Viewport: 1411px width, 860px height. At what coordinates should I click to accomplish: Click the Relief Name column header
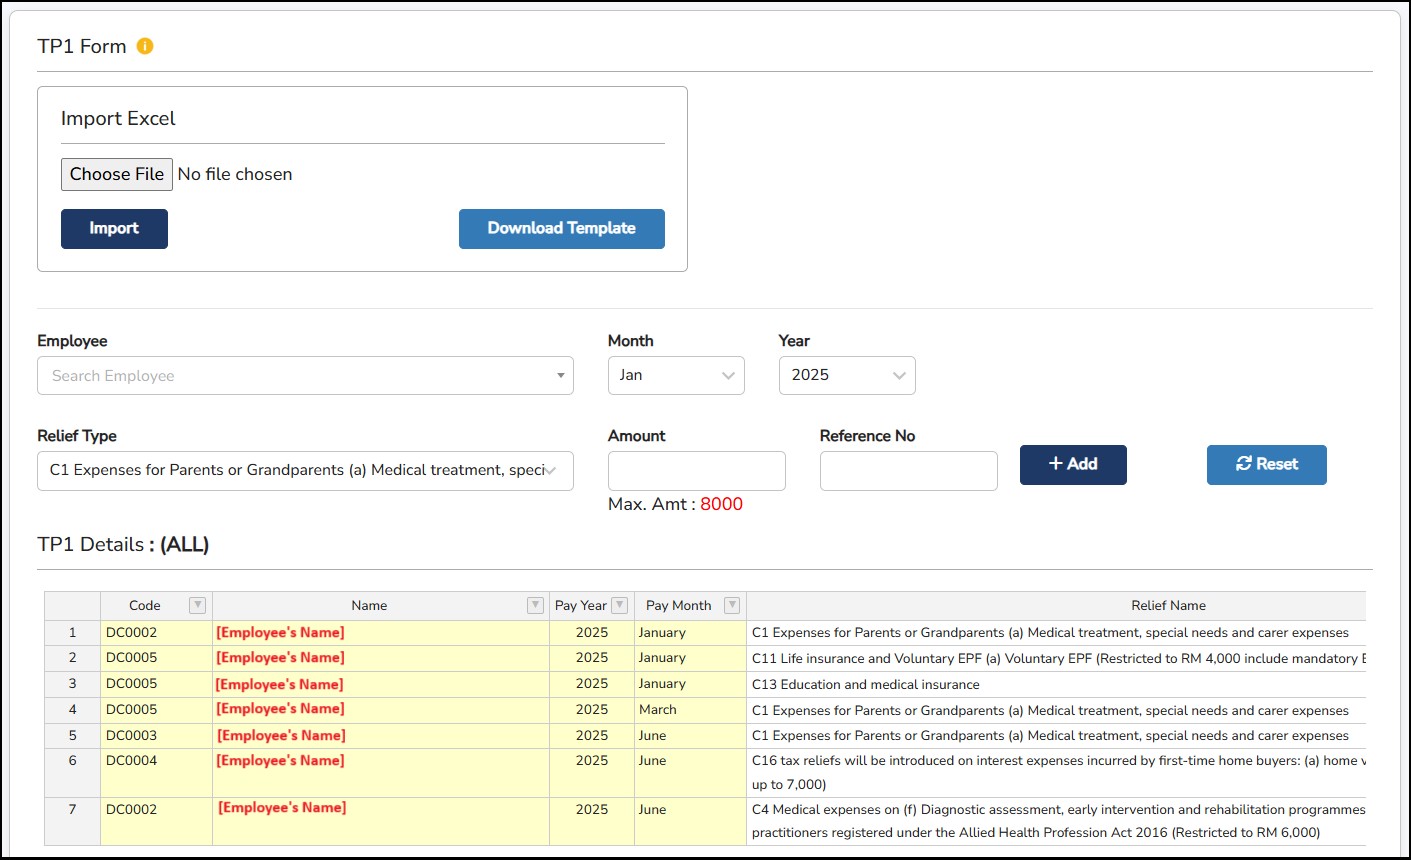1167,605
